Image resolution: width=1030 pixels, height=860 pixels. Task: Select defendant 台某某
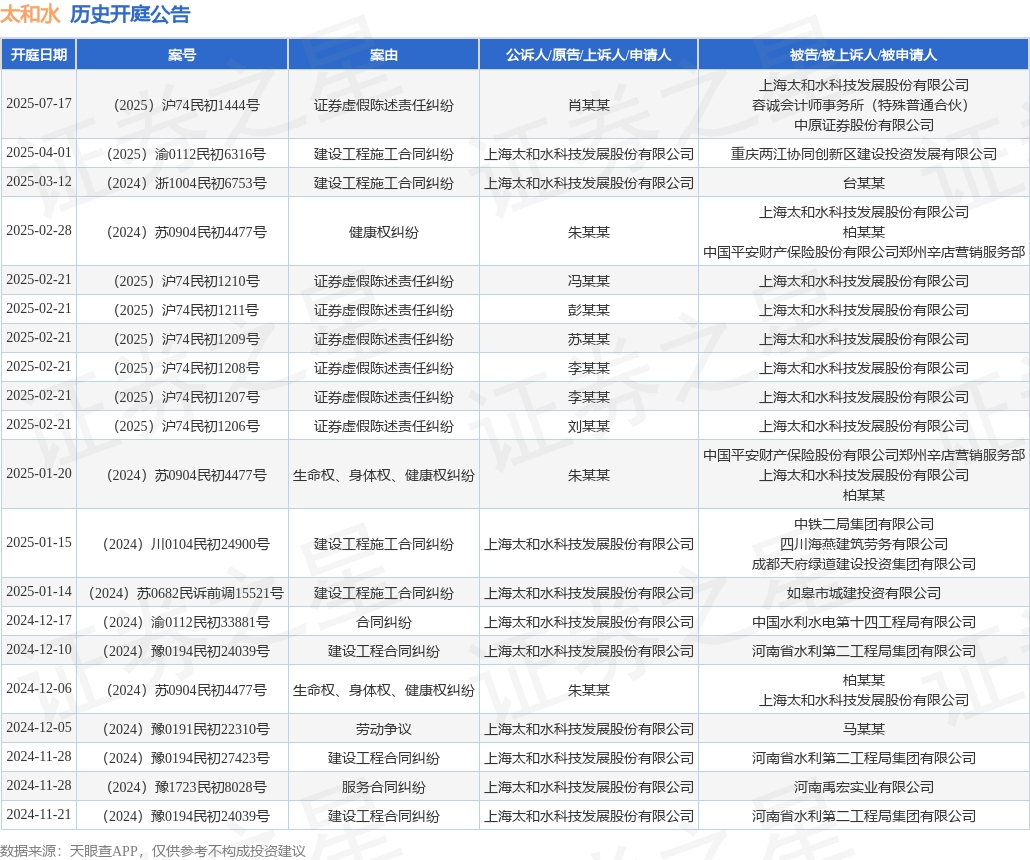click(x=864, y=183)
